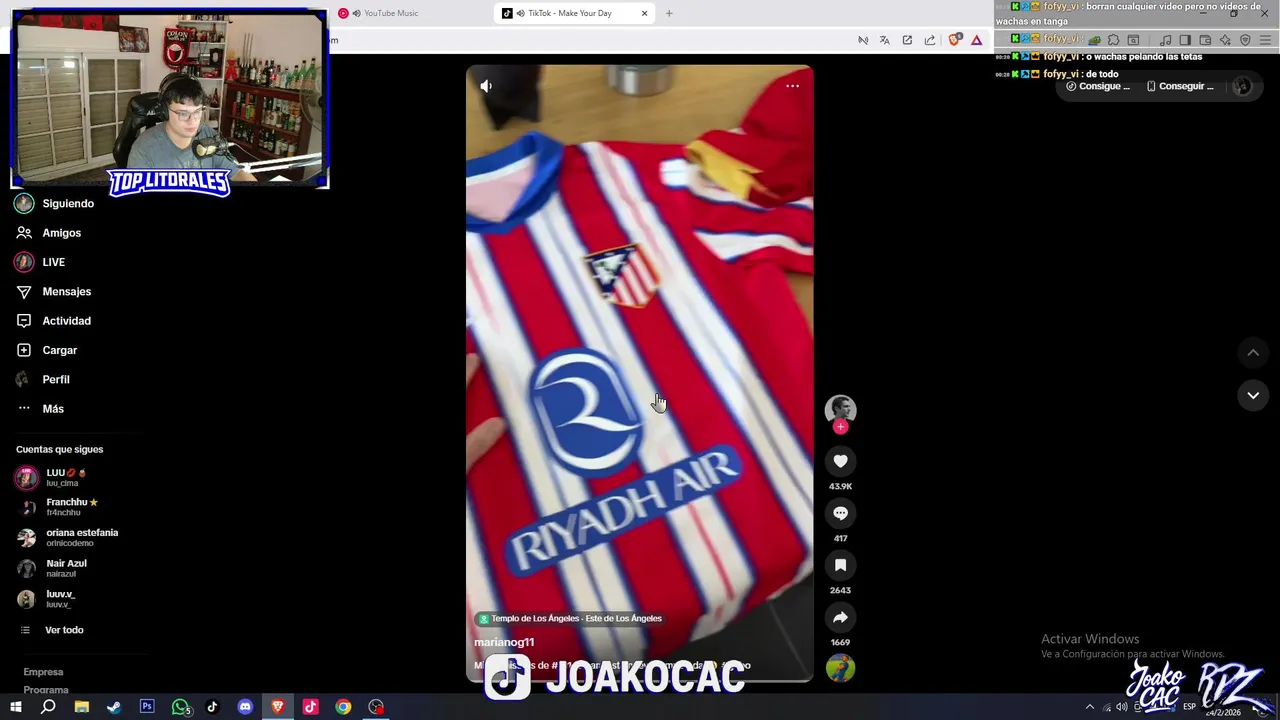This screenshot has height=720, width=1280.
Task: Close the TikTok browser tab
Action: coord(644,13)
